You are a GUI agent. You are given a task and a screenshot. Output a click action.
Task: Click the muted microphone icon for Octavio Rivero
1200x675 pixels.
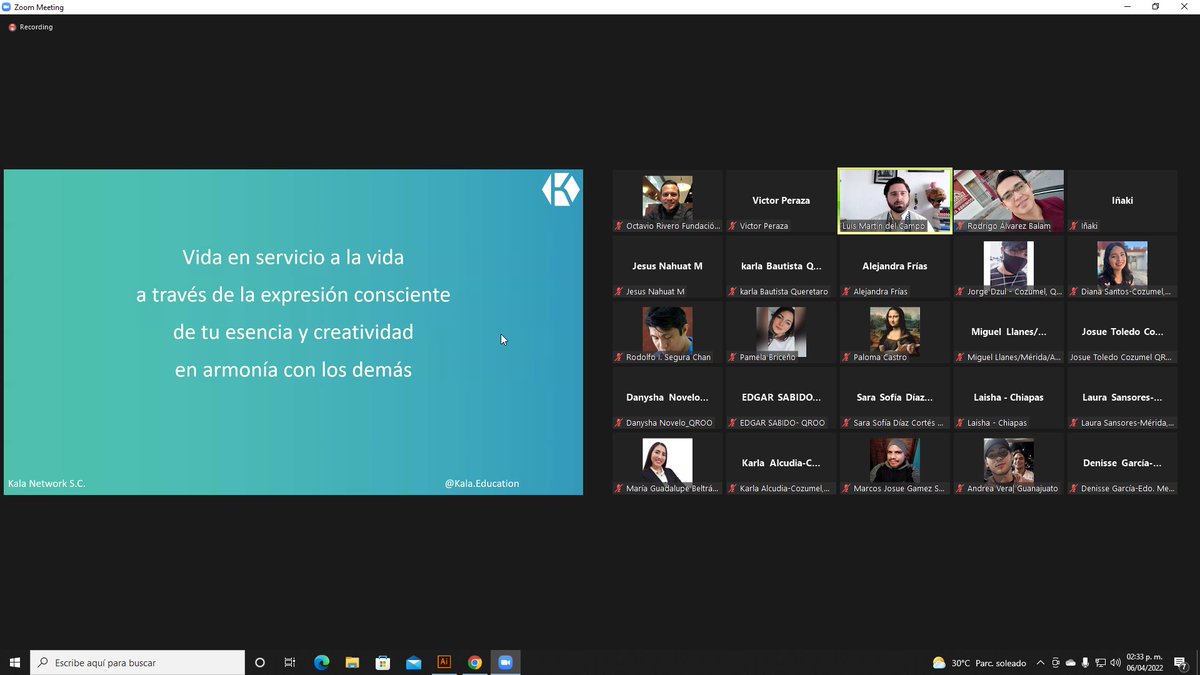coord(620,226)
